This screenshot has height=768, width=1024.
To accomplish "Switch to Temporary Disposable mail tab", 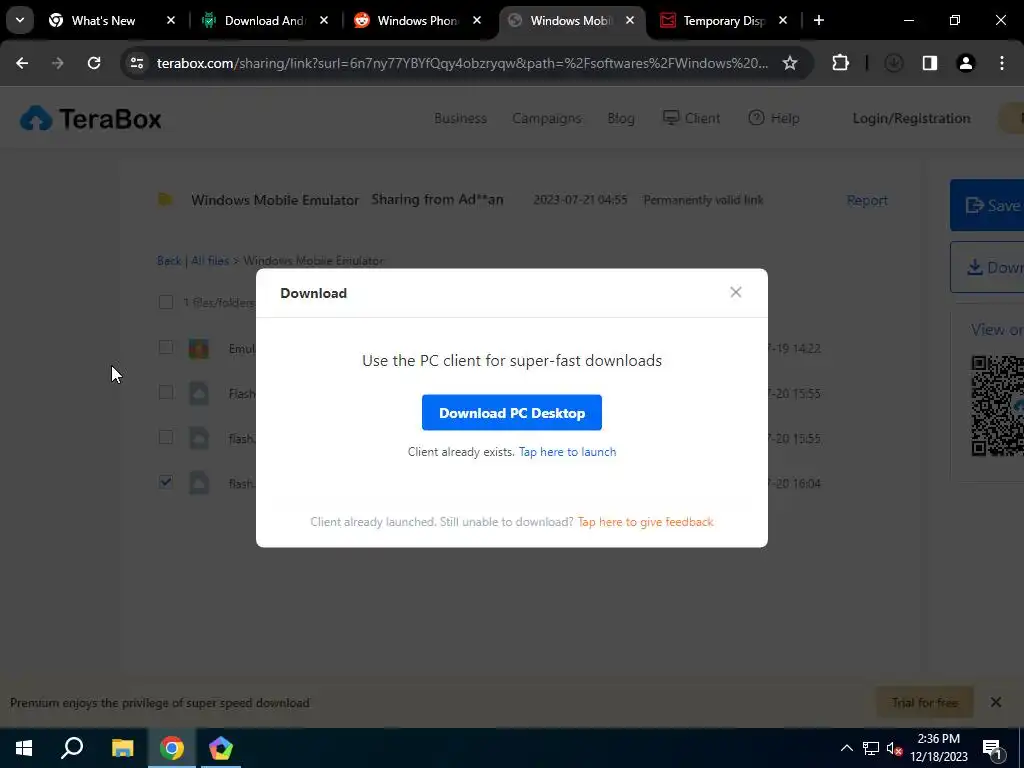I will coord(714,21).
